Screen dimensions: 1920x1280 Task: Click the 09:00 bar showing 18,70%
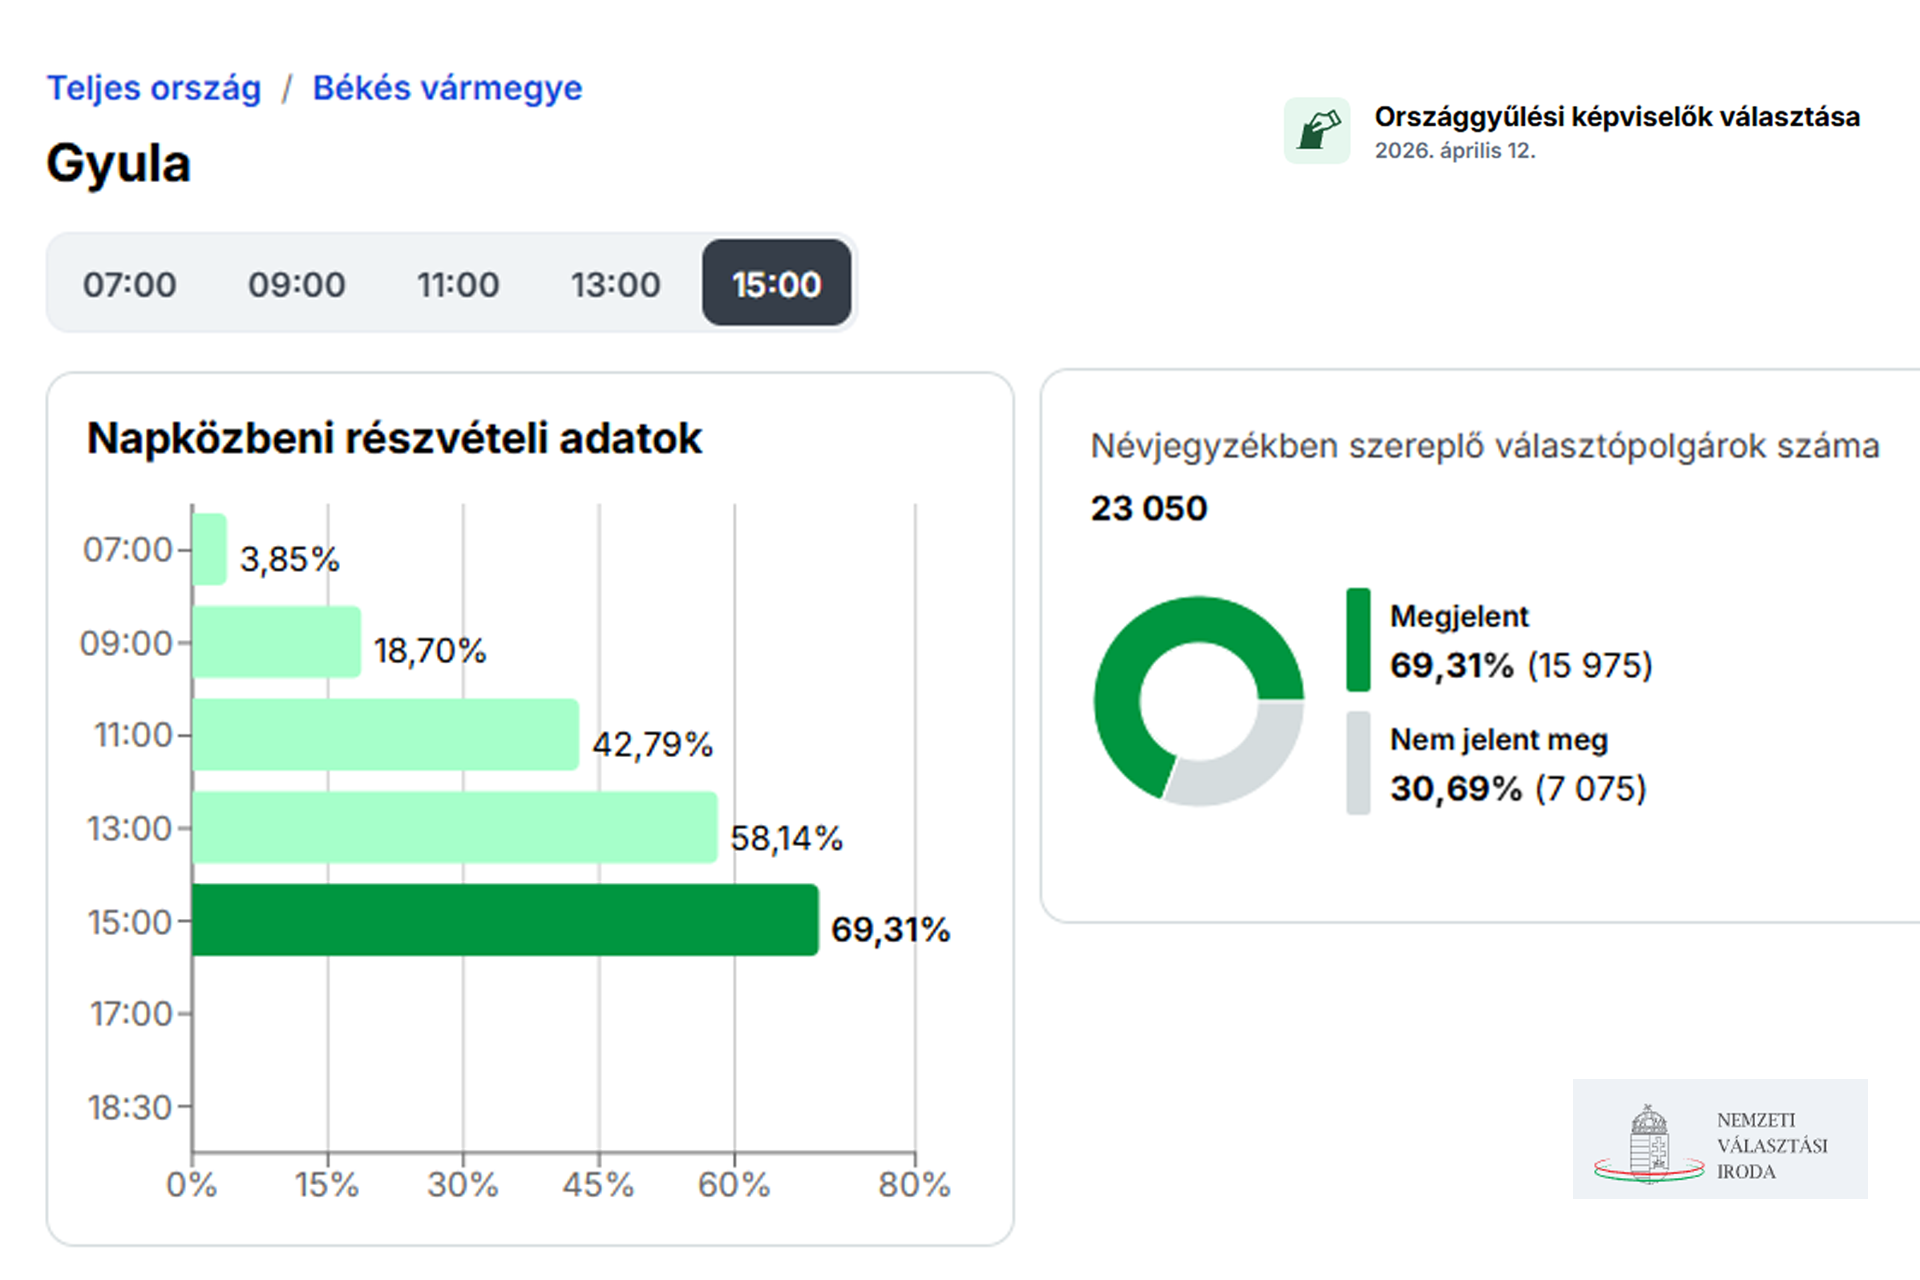pyautogui.click(x=276, y=642)
